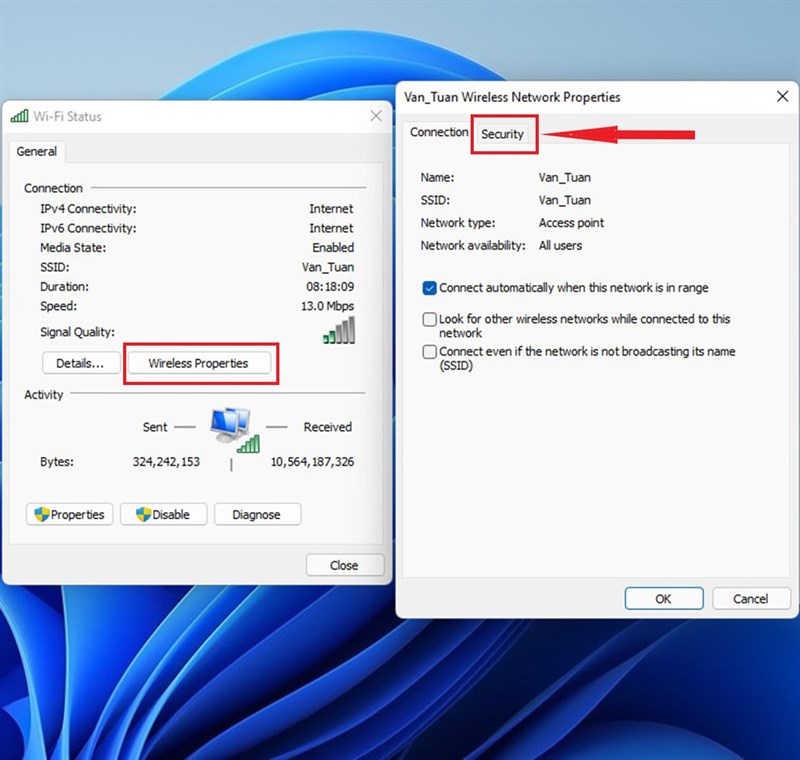
Task: Close the Van_Tuan Wireless Network Properties dialog
Action: 782,96
